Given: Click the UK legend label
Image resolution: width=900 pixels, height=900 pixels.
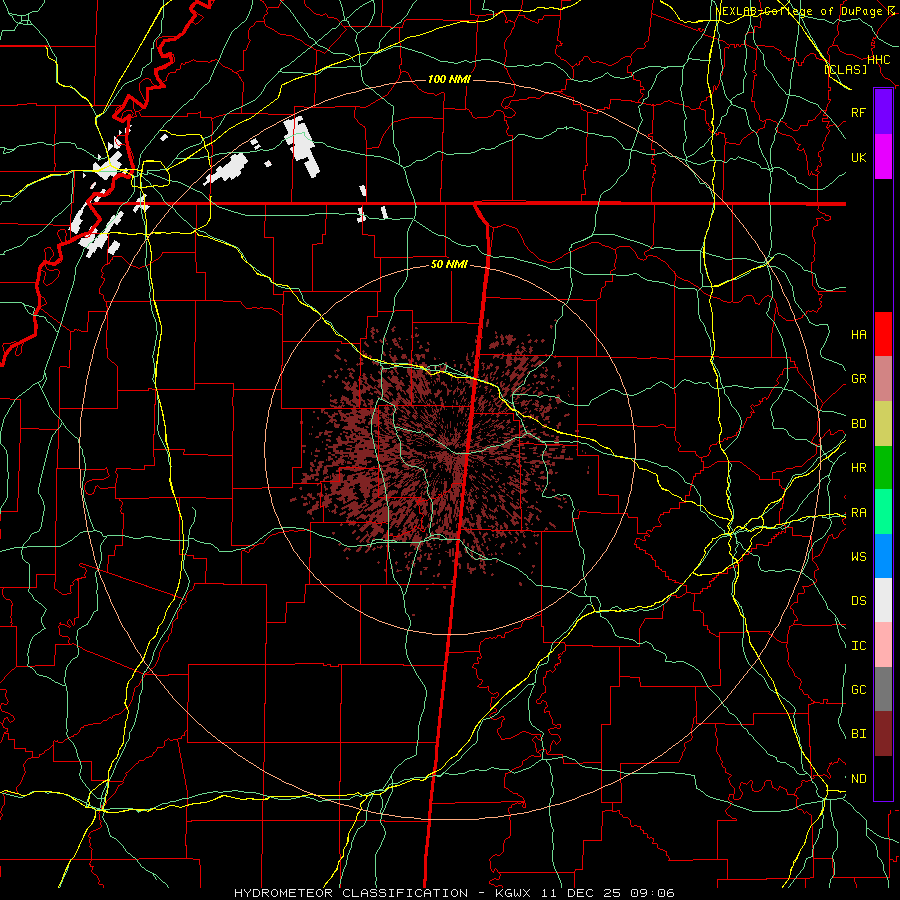Looking at the screenshot, I should click(858, 158).
